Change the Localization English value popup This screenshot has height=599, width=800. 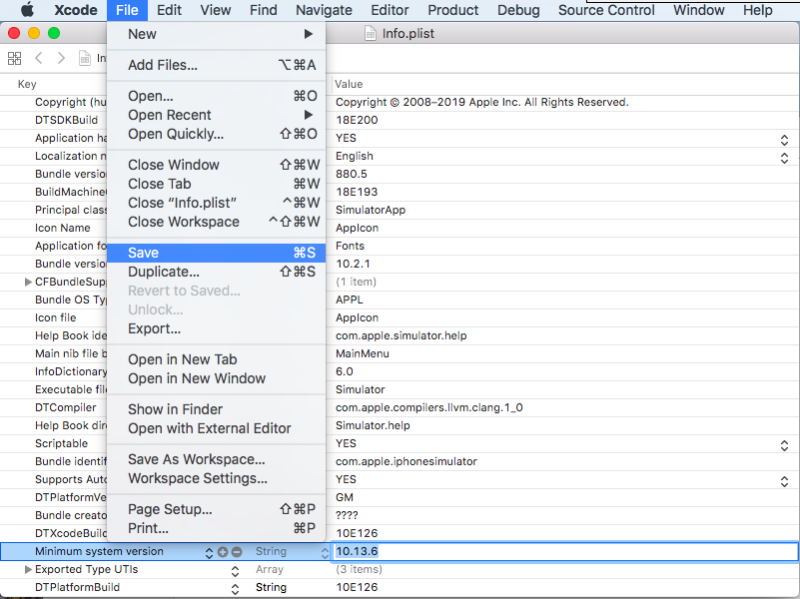pyautogui.click(x=784, y=158)
